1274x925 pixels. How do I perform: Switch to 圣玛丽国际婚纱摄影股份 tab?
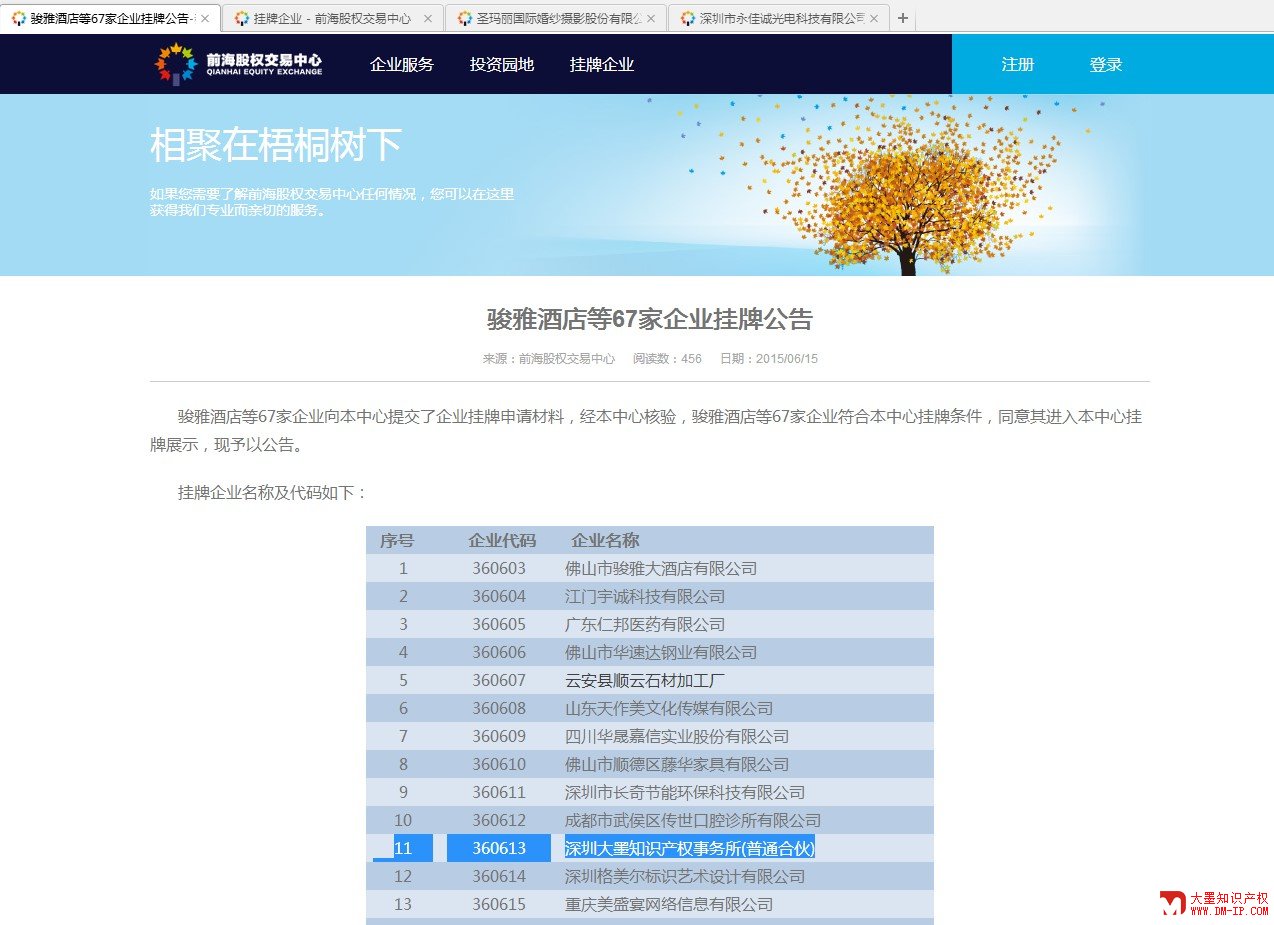(555, 18)
